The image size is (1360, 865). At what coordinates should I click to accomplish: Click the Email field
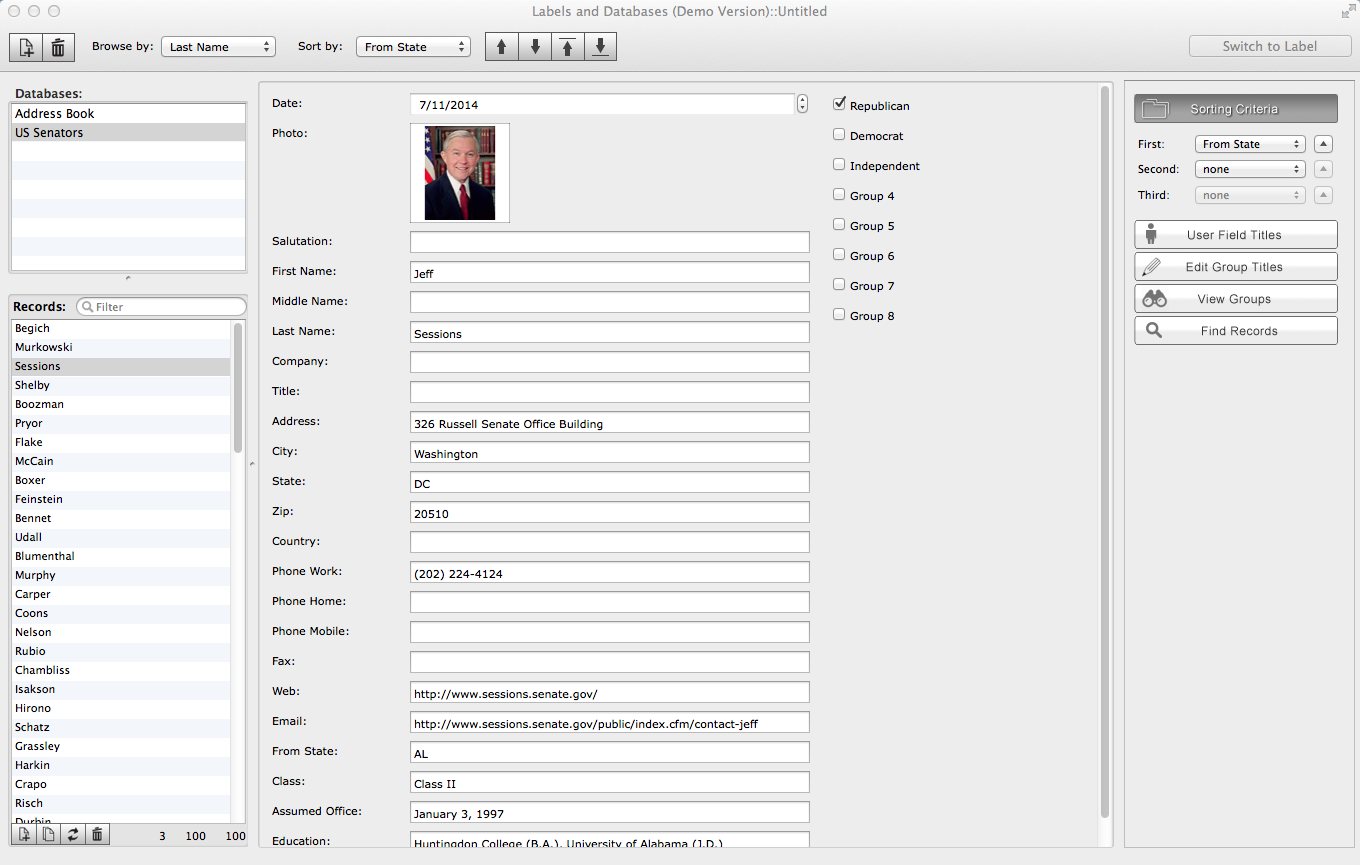click(x=610, y=722)
